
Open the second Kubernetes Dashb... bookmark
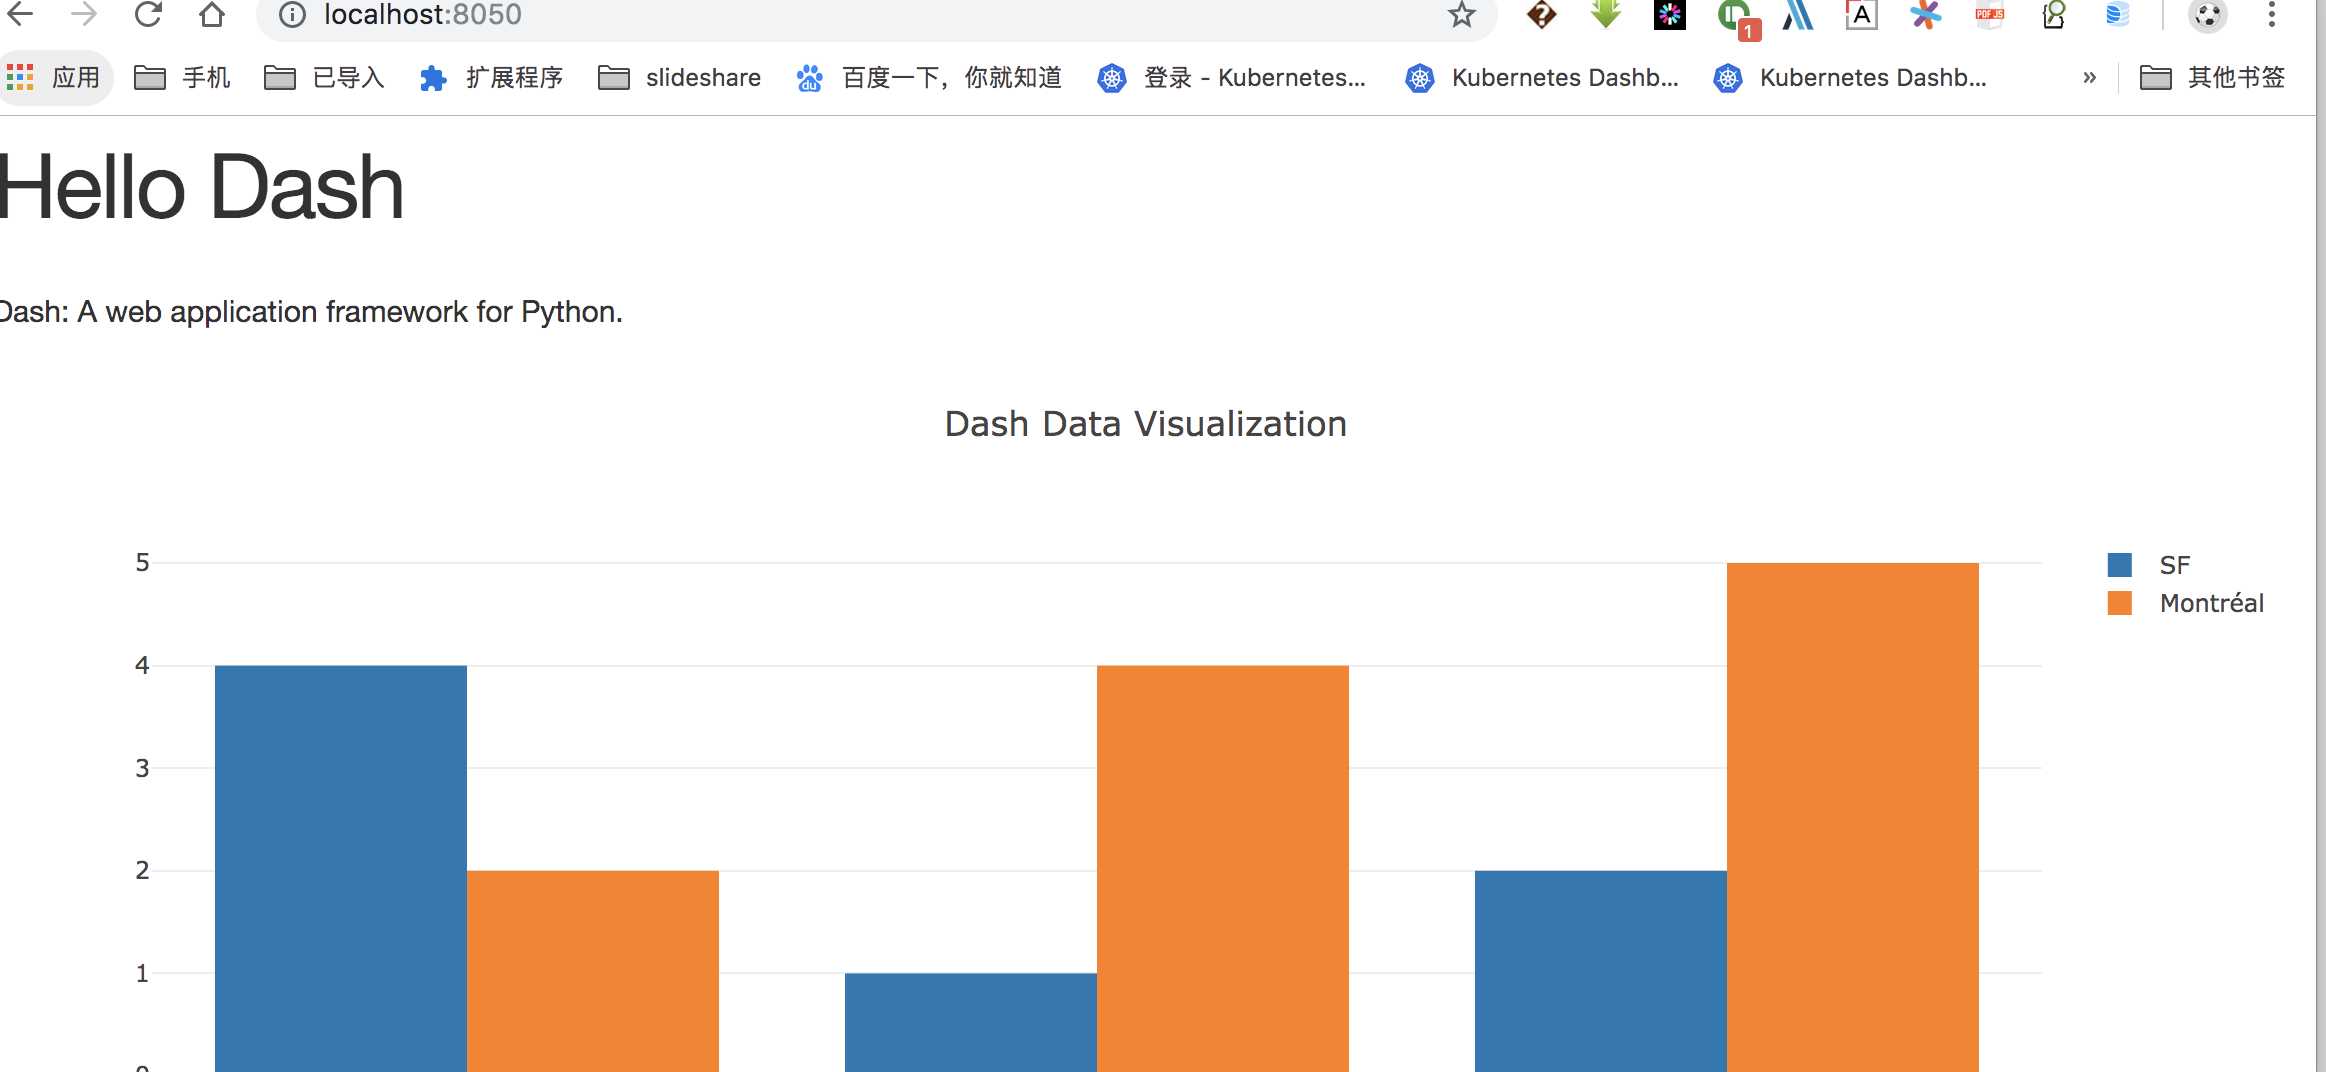coord(1849,78)
